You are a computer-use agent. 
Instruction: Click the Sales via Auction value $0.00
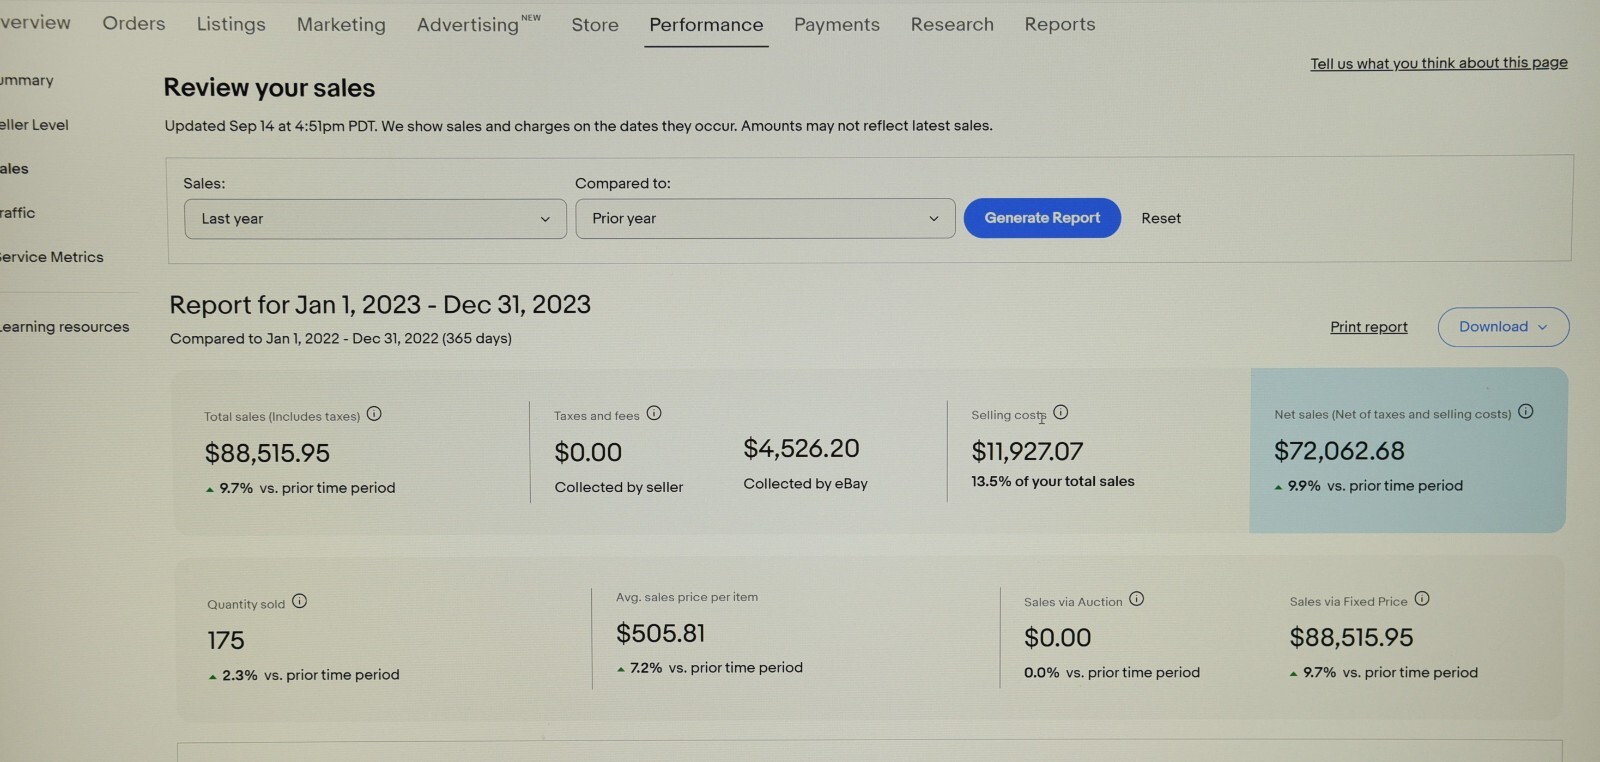pos(1057,638)
